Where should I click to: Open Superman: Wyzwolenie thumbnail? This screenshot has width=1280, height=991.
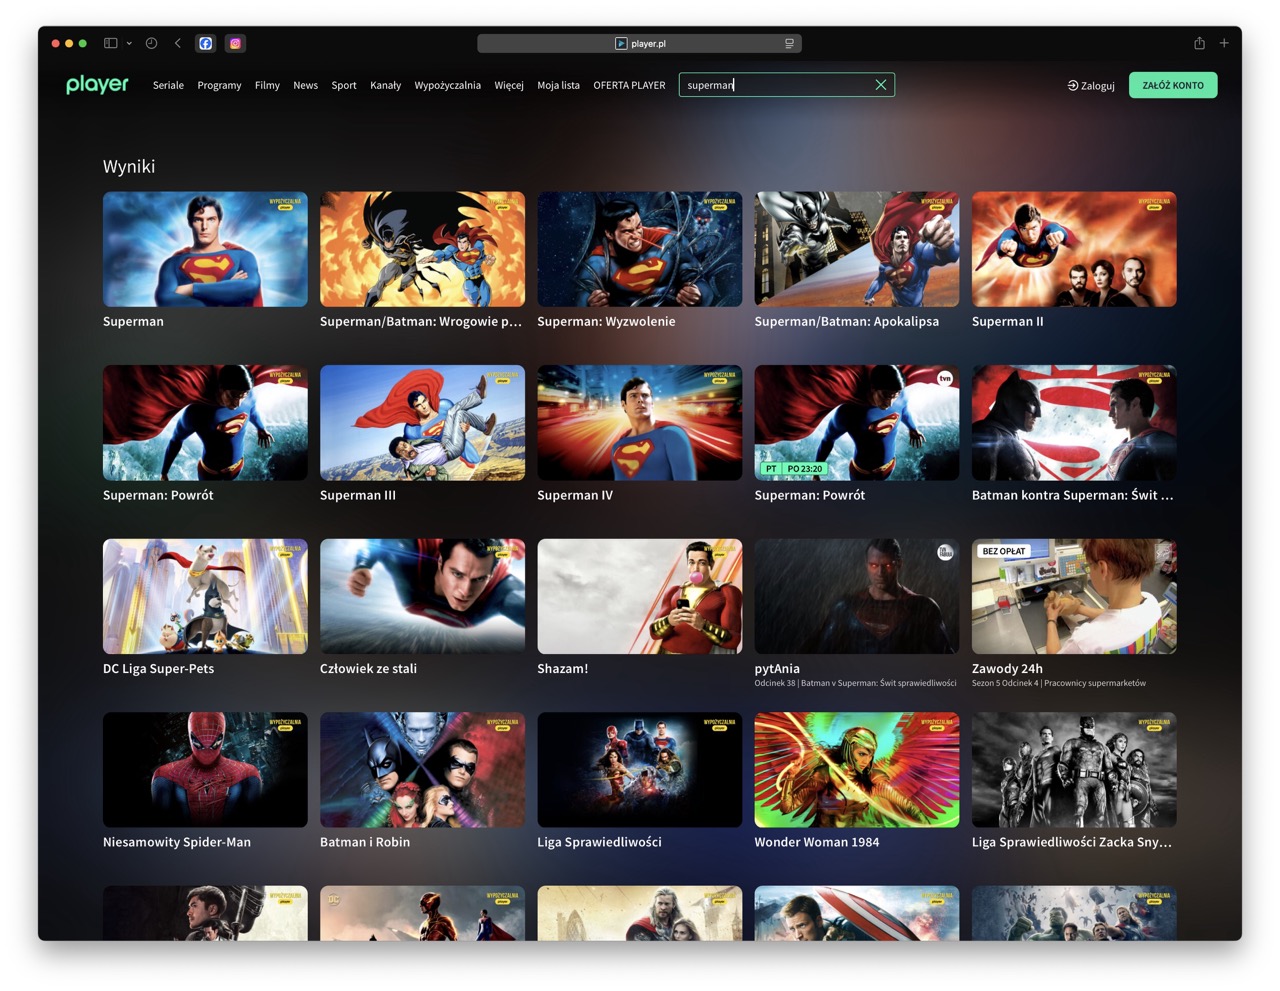pos(640,249)
